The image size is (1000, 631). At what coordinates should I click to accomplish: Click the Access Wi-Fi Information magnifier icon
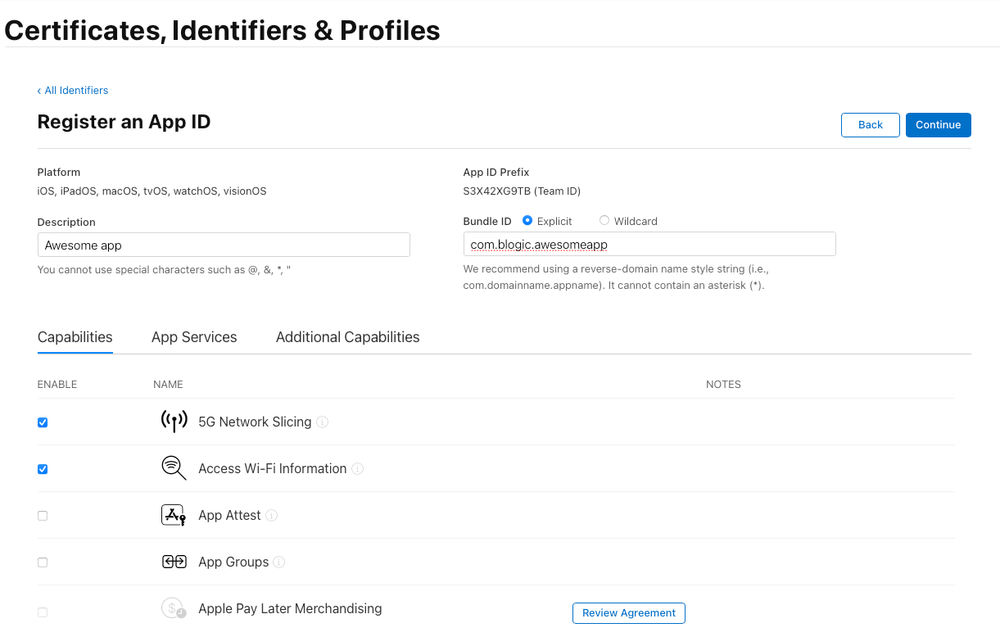(x=173, y=468)
